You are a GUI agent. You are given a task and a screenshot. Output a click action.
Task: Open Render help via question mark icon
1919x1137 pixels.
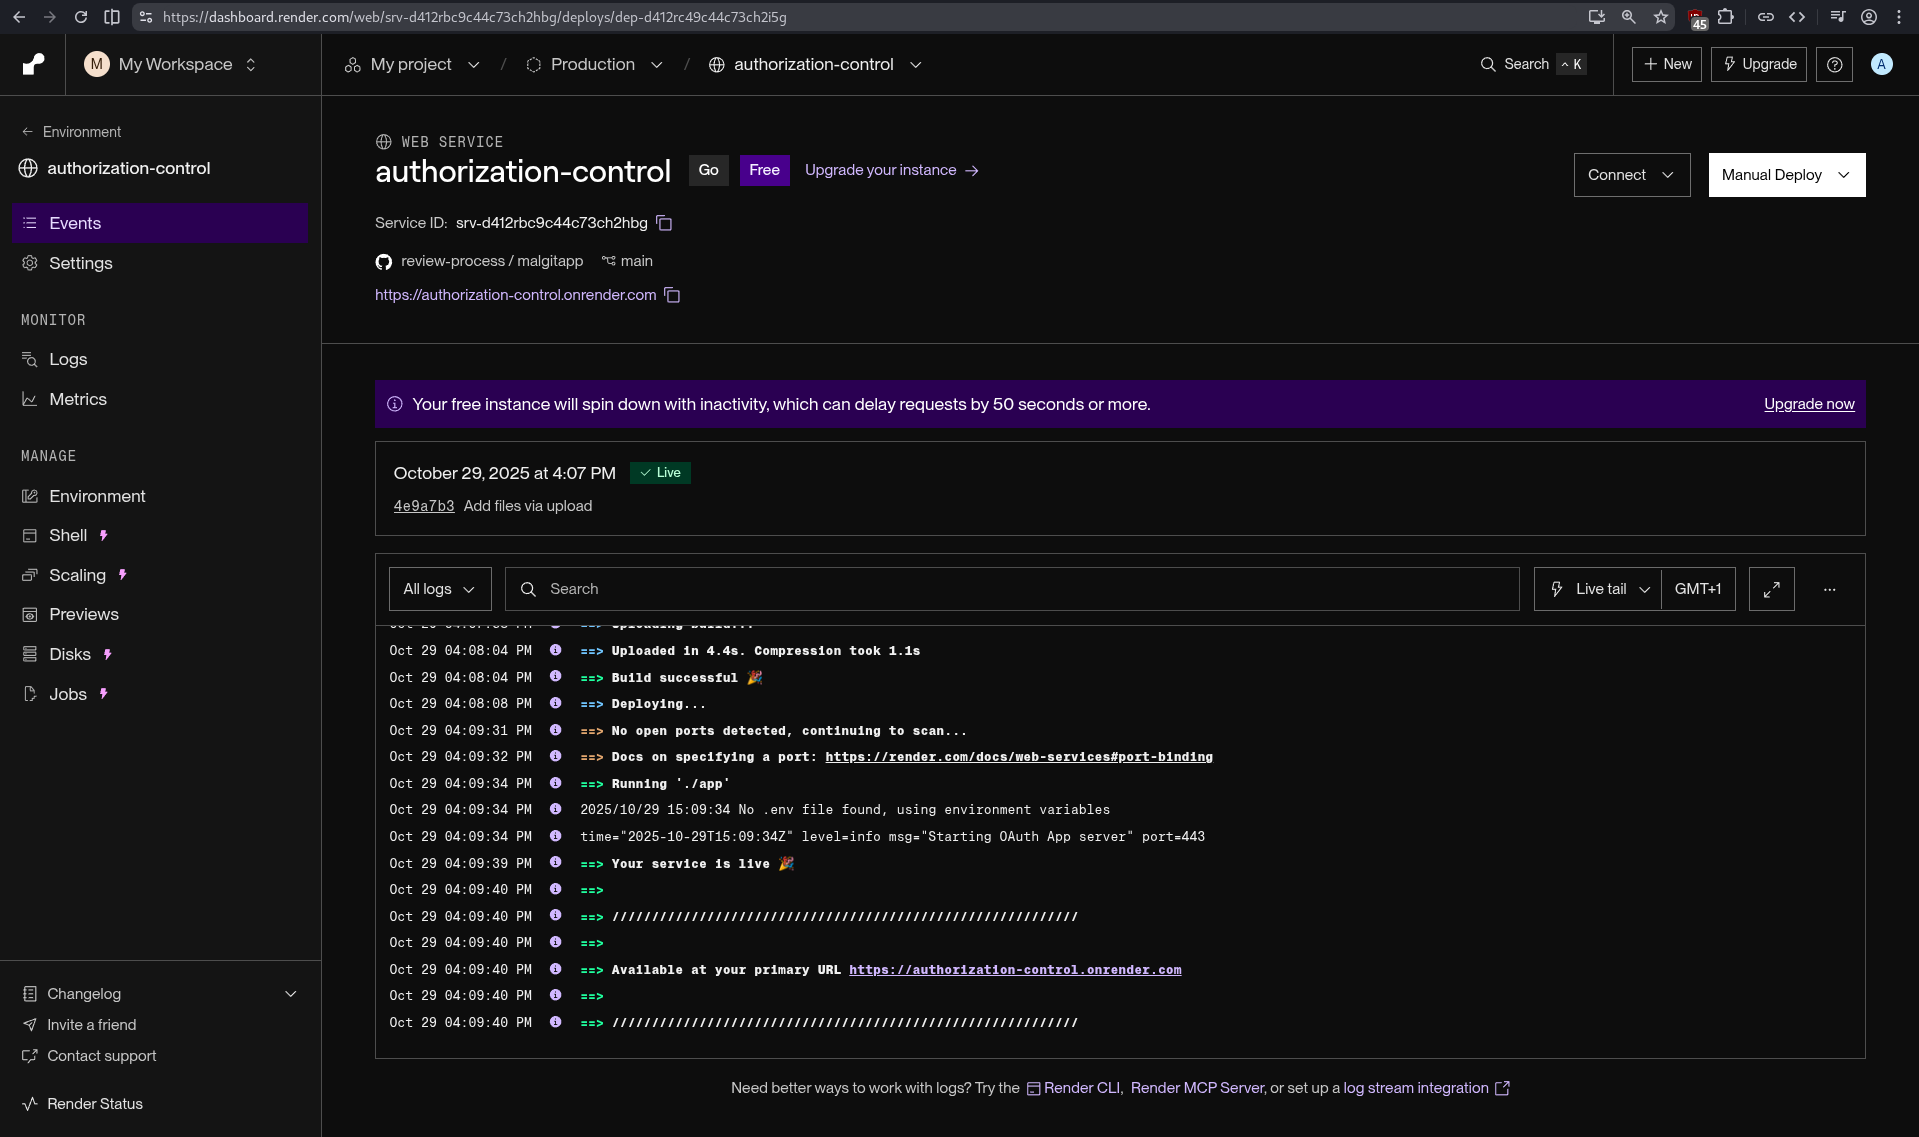click(x=1834, y=64)
